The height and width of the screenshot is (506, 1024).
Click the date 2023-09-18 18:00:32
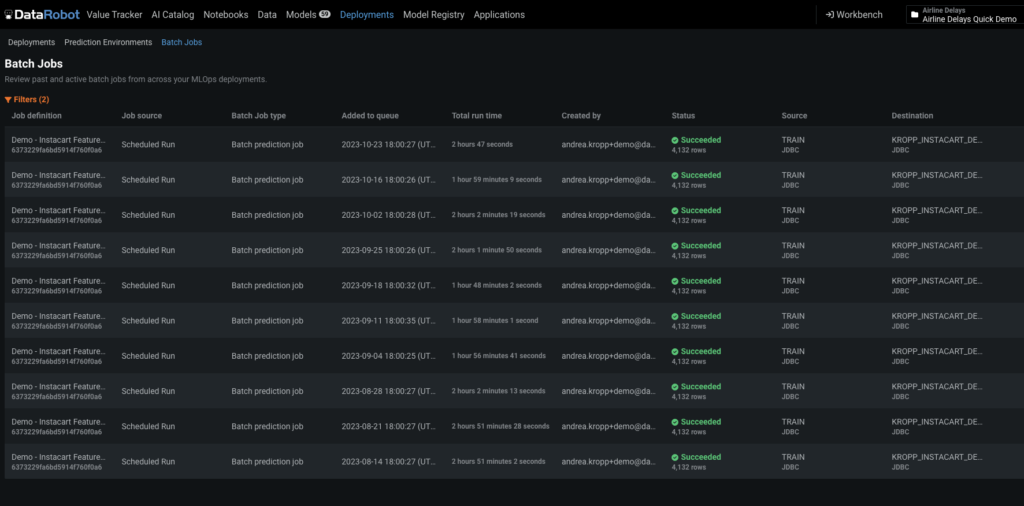click(x=389, y=285)
